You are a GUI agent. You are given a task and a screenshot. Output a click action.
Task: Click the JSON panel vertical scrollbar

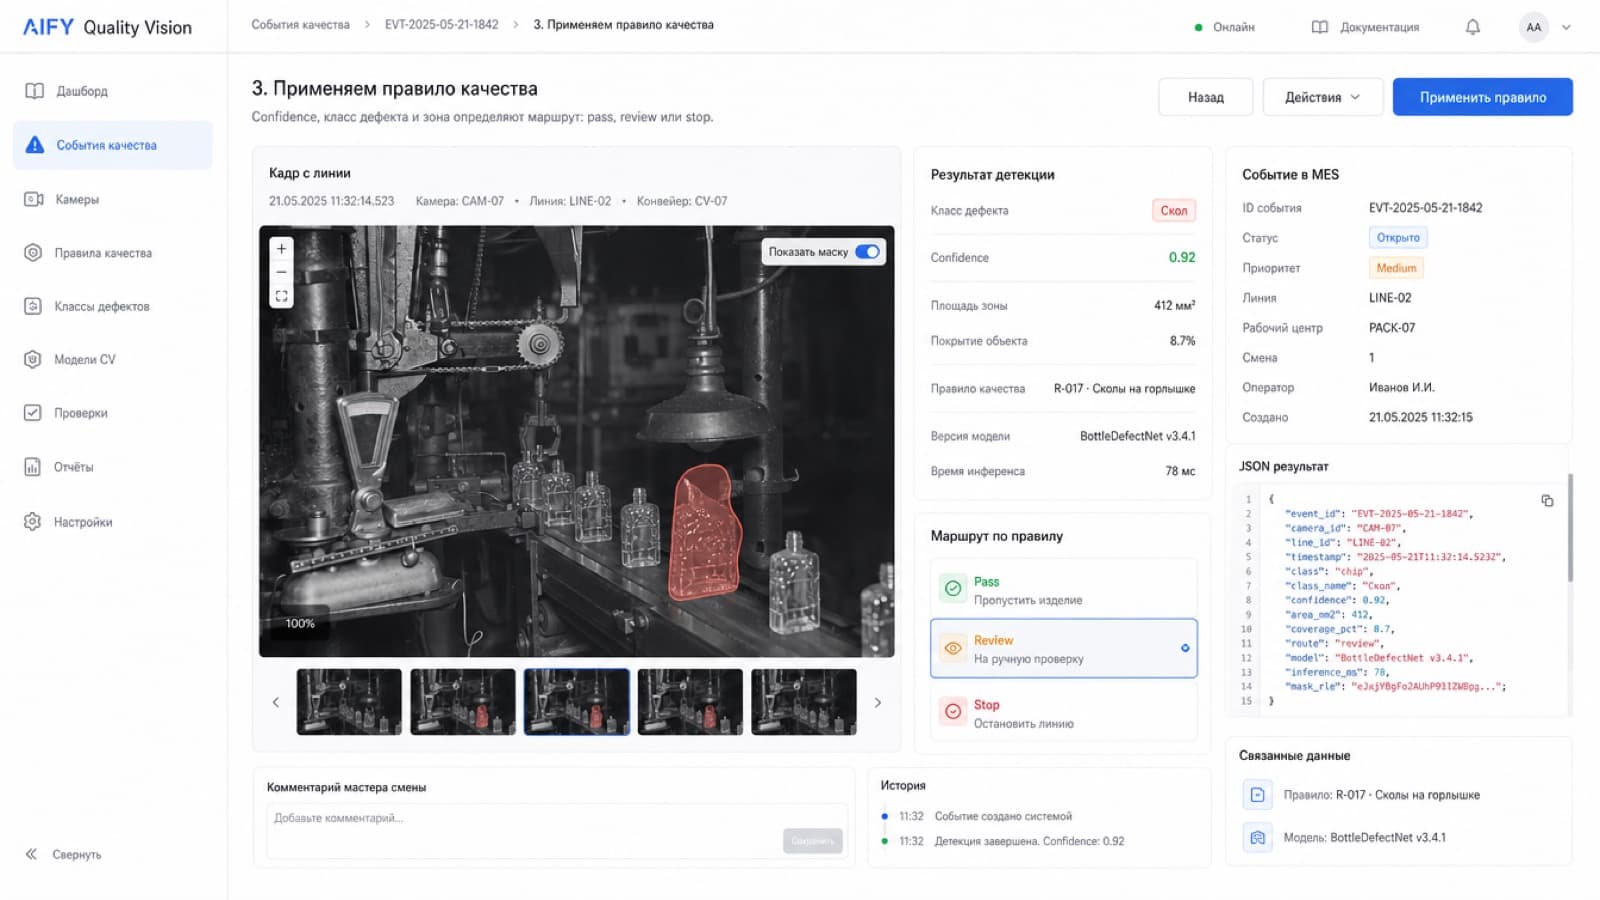click(x=1569, y=528)
